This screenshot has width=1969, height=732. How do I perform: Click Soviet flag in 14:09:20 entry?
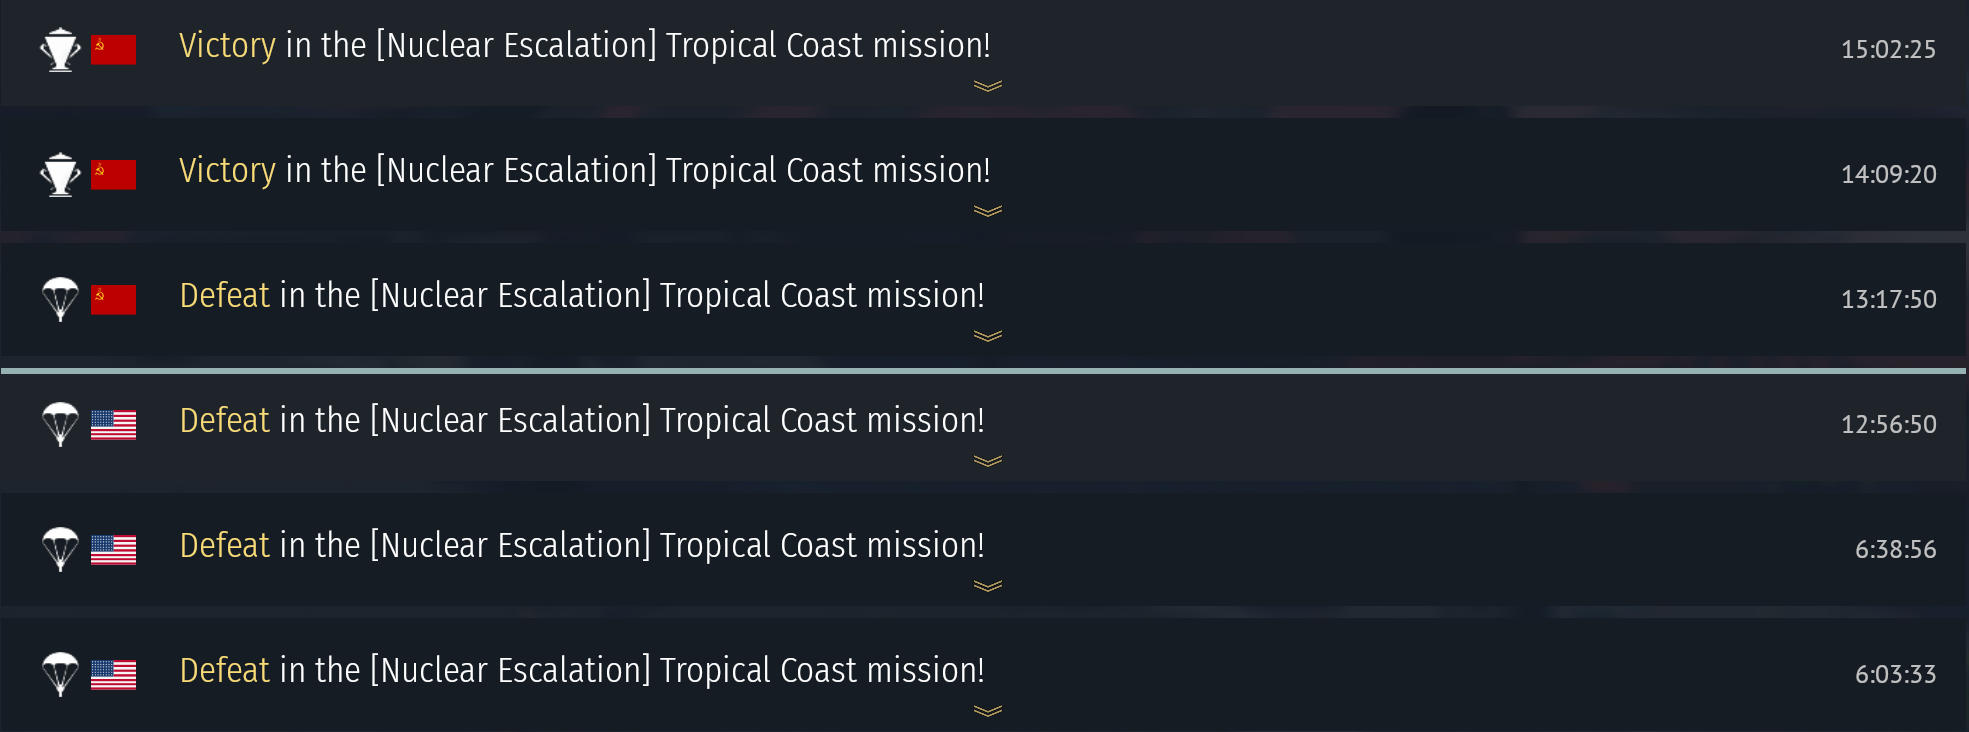(113, 174)
